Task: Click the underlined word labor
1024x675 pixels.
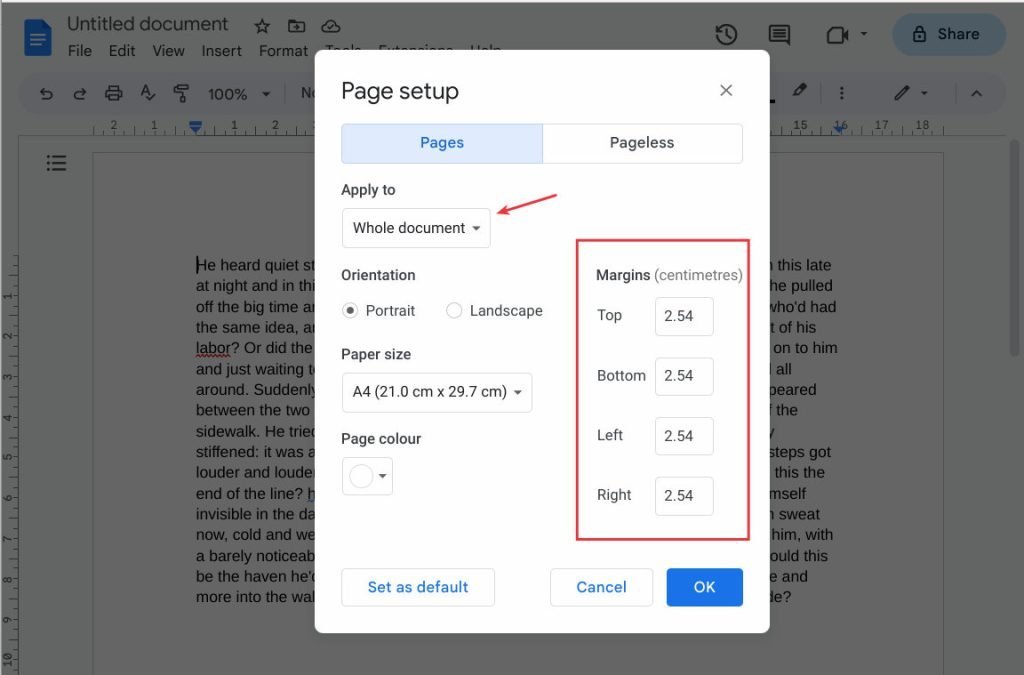Action: coord(213,348)
